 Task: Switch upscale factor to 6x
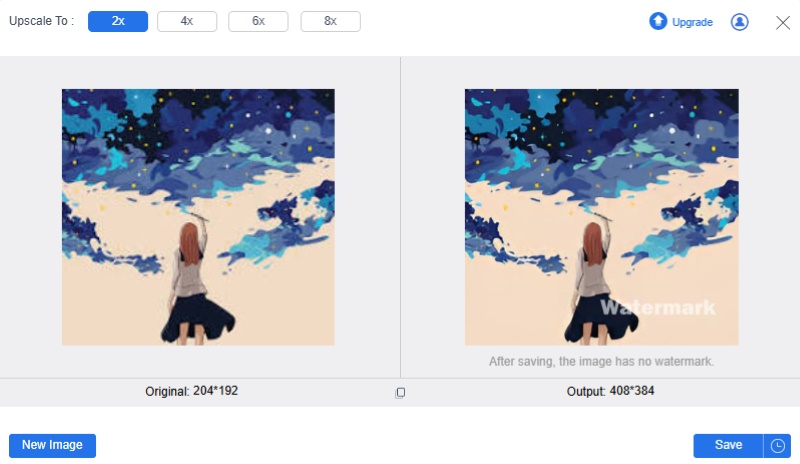click(x=258, y=21)
